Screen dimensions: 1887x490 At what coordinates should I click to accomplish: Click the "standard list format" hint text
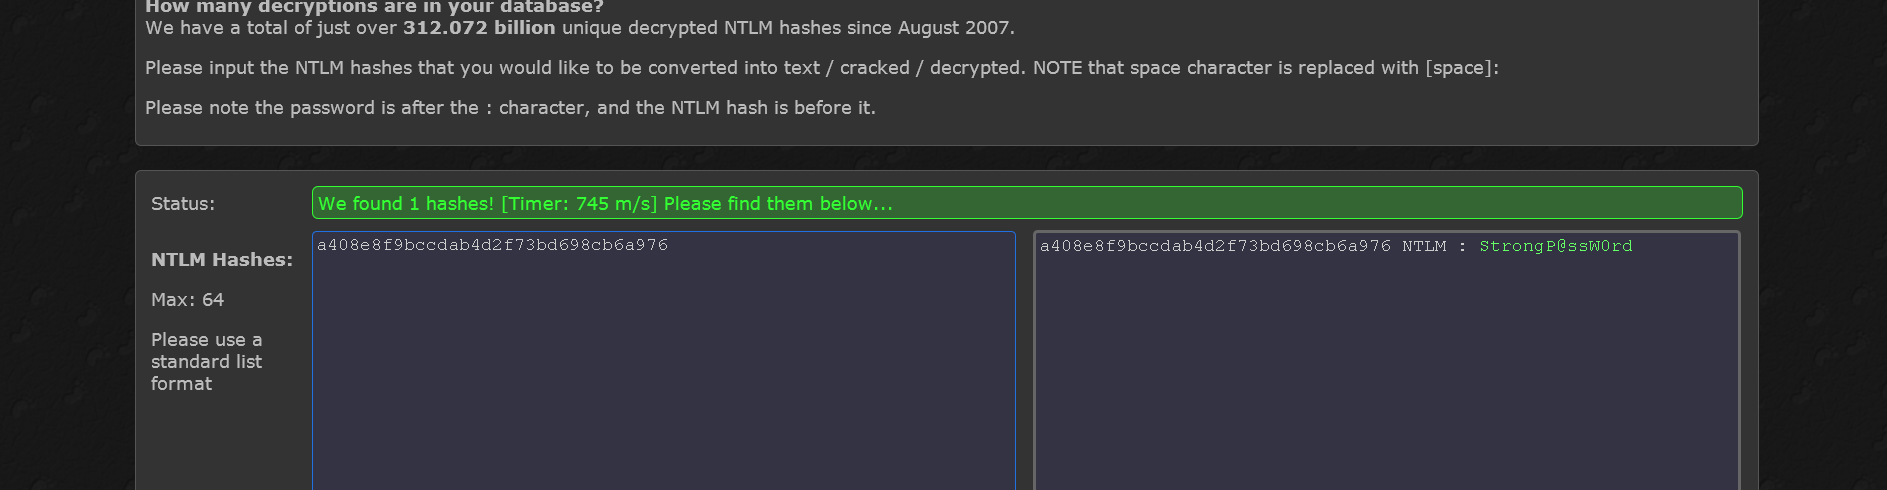point(206,362)
